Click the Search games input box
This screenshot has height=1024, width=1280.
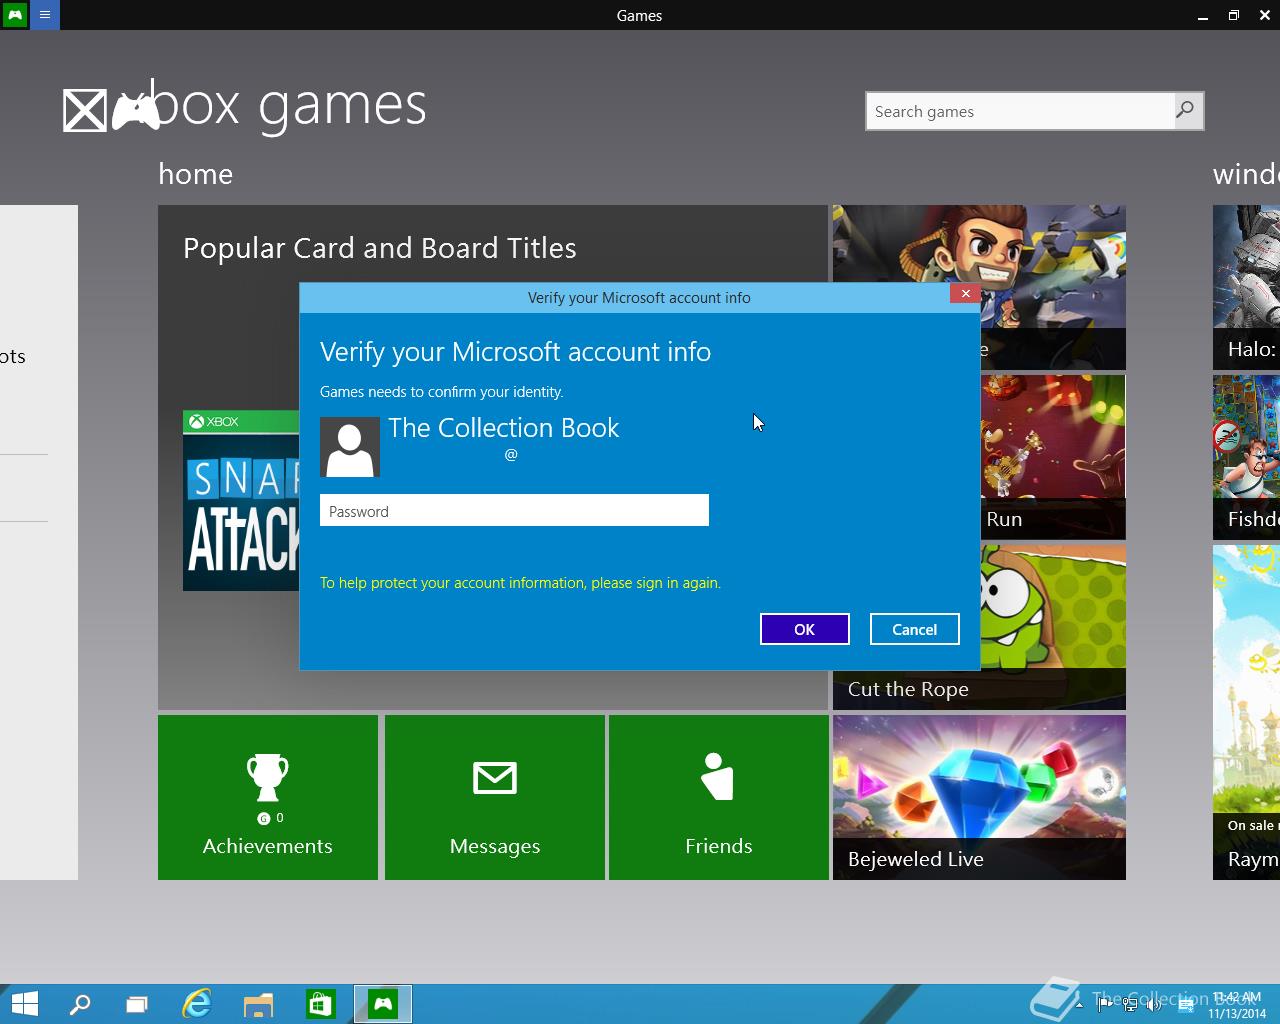tap(1020, 111)
